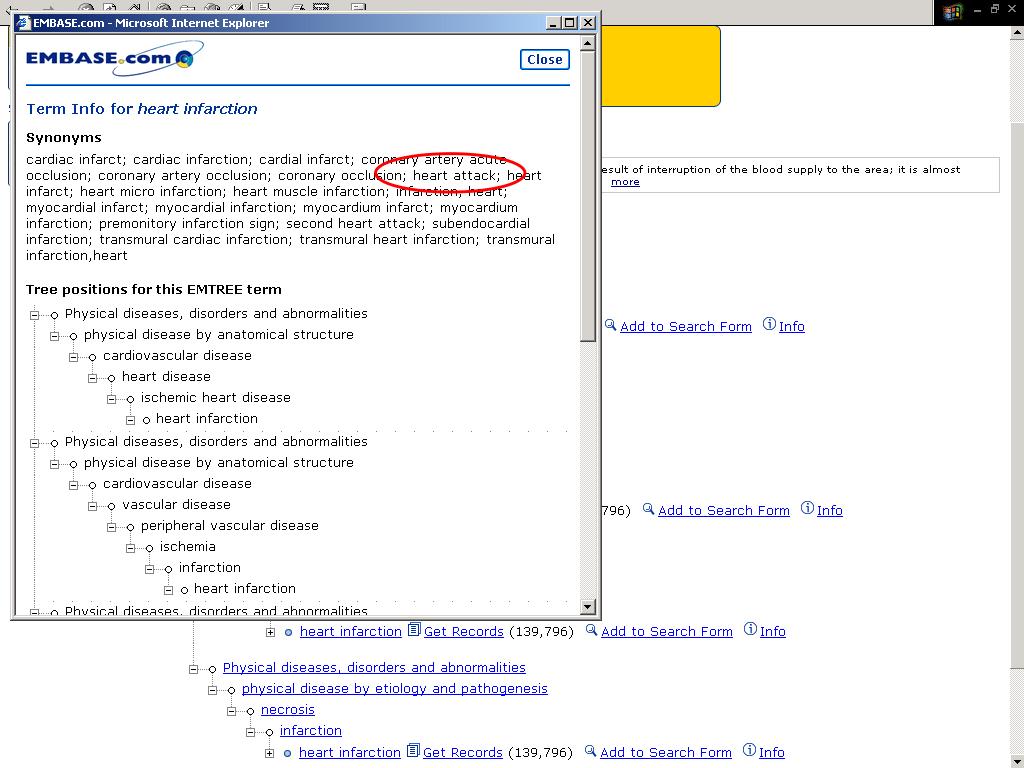This screenshot has height=768, width=1024.
Task: Open heart infarction link above Physical diseases link
Action: click(351, 632)
